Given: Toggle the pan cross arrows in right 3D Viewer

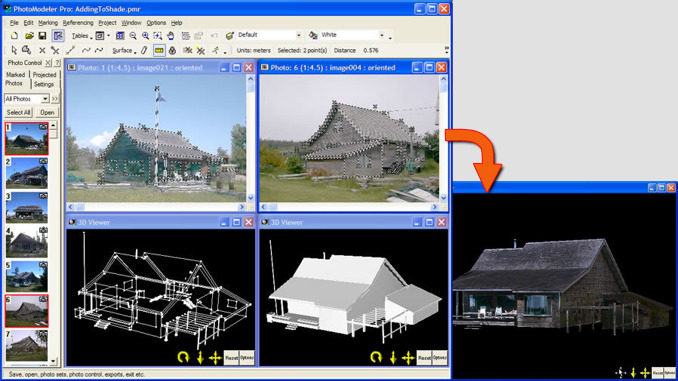Looking at the screenshot, I should (408, 357).
